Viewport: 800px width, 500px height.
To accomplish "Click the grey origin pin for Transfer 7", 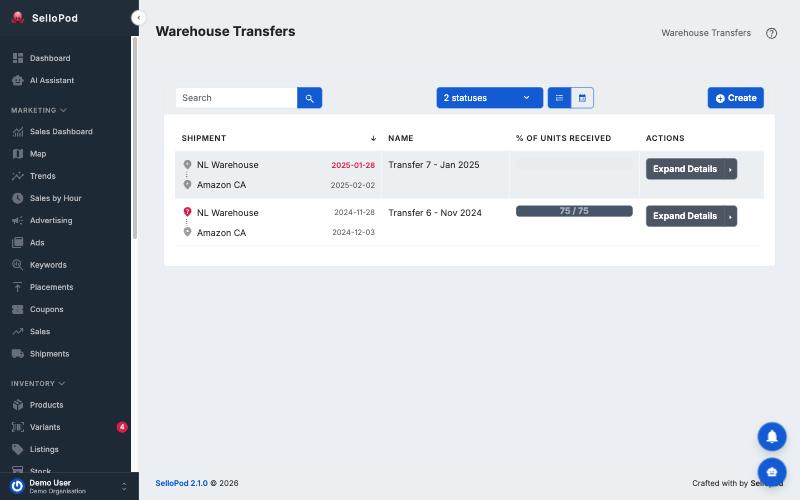I will click(187, 164).
